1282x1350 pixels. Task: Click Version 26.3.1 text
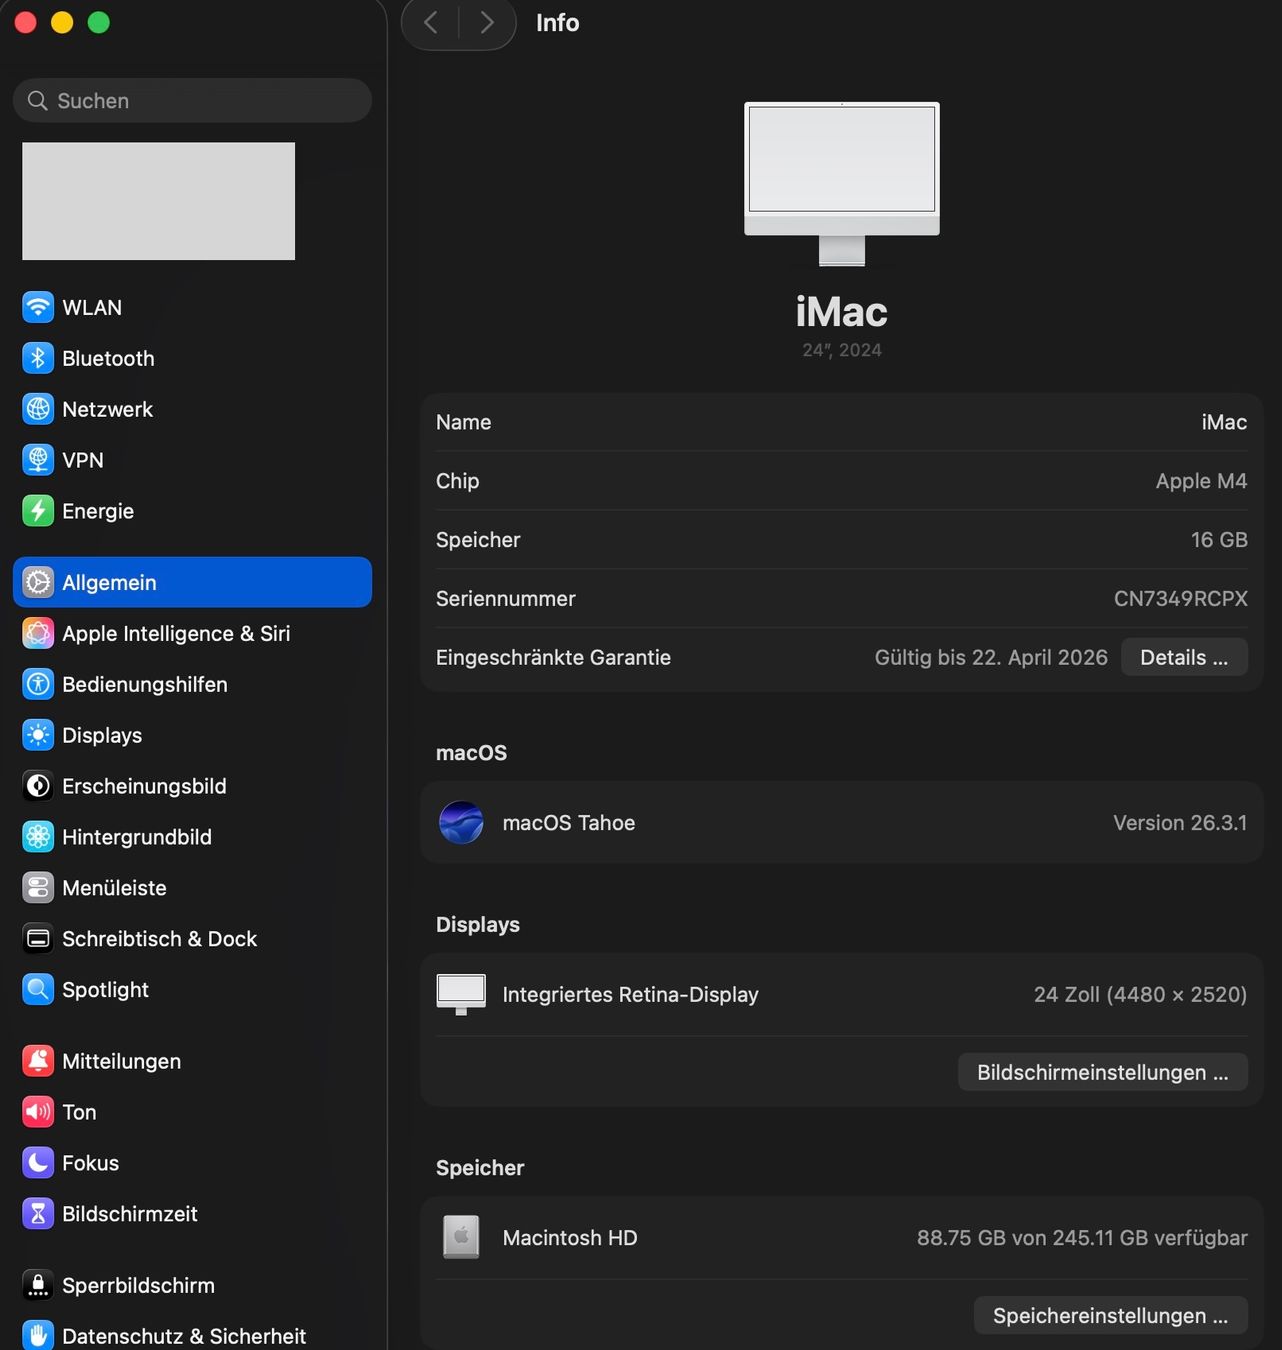click(x=1180, y=823)
